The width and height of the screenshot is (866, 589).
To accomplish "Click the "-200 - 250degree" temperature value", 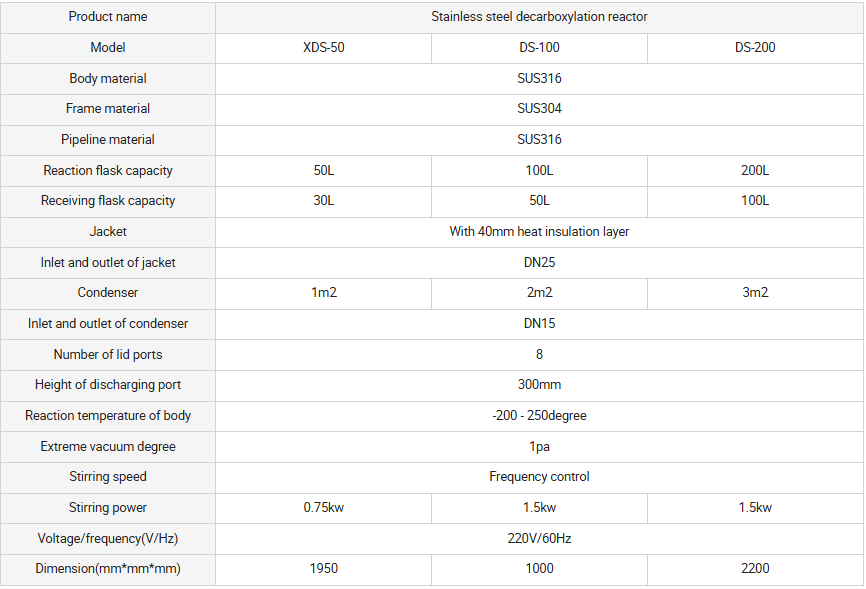I will 539,415.
